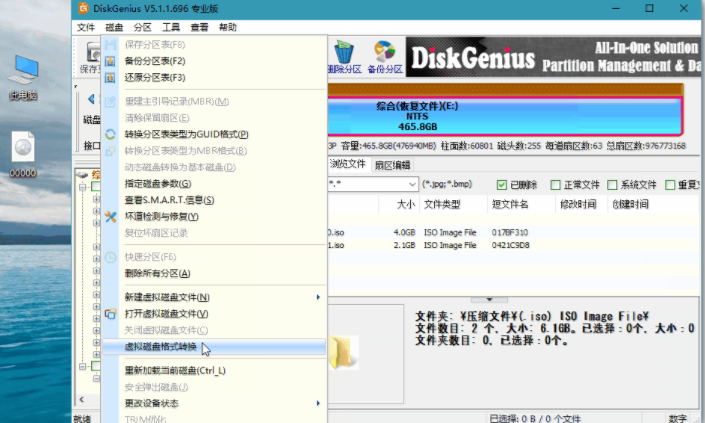Click the previous disk arrow icon

pos(91,98)
